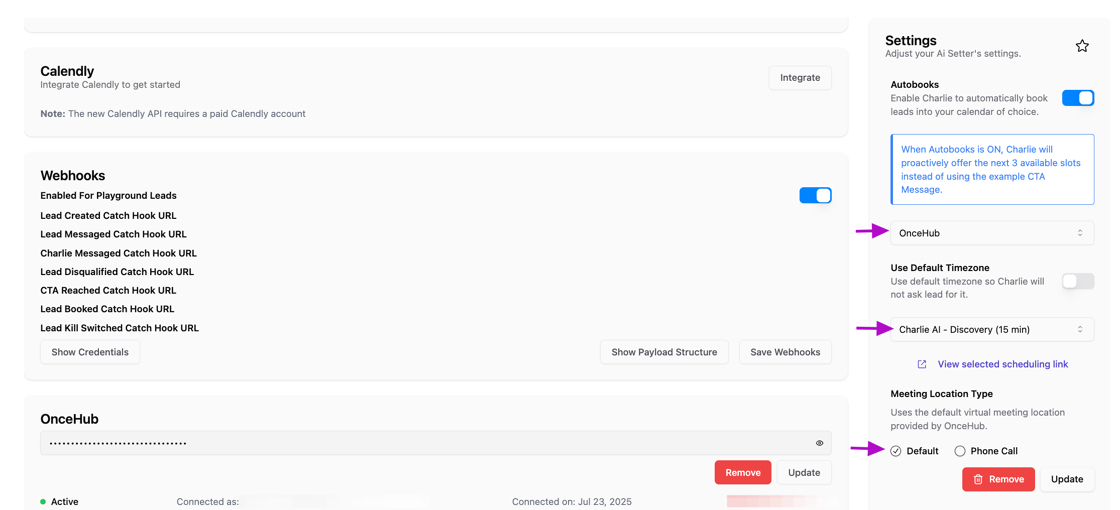Click the Webhooks heading

point(73,175)
